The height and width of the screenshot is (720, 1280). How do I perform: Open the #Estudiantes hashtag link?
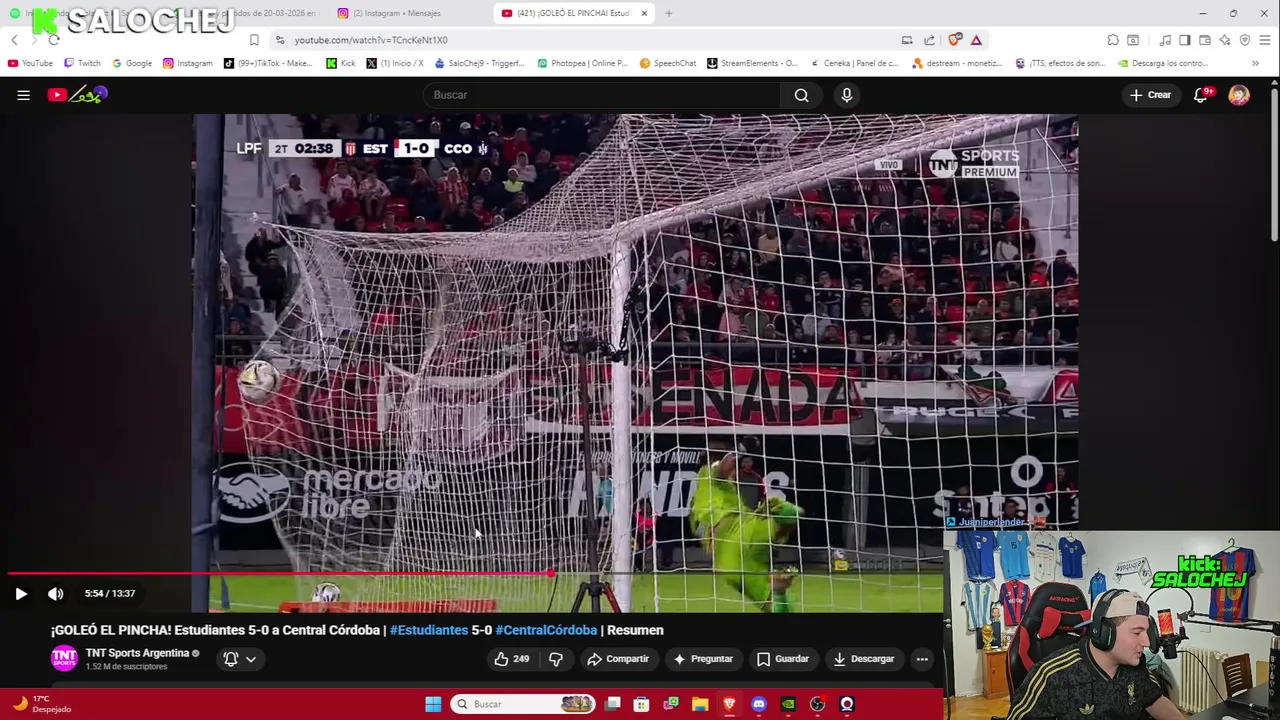[429, 630]
